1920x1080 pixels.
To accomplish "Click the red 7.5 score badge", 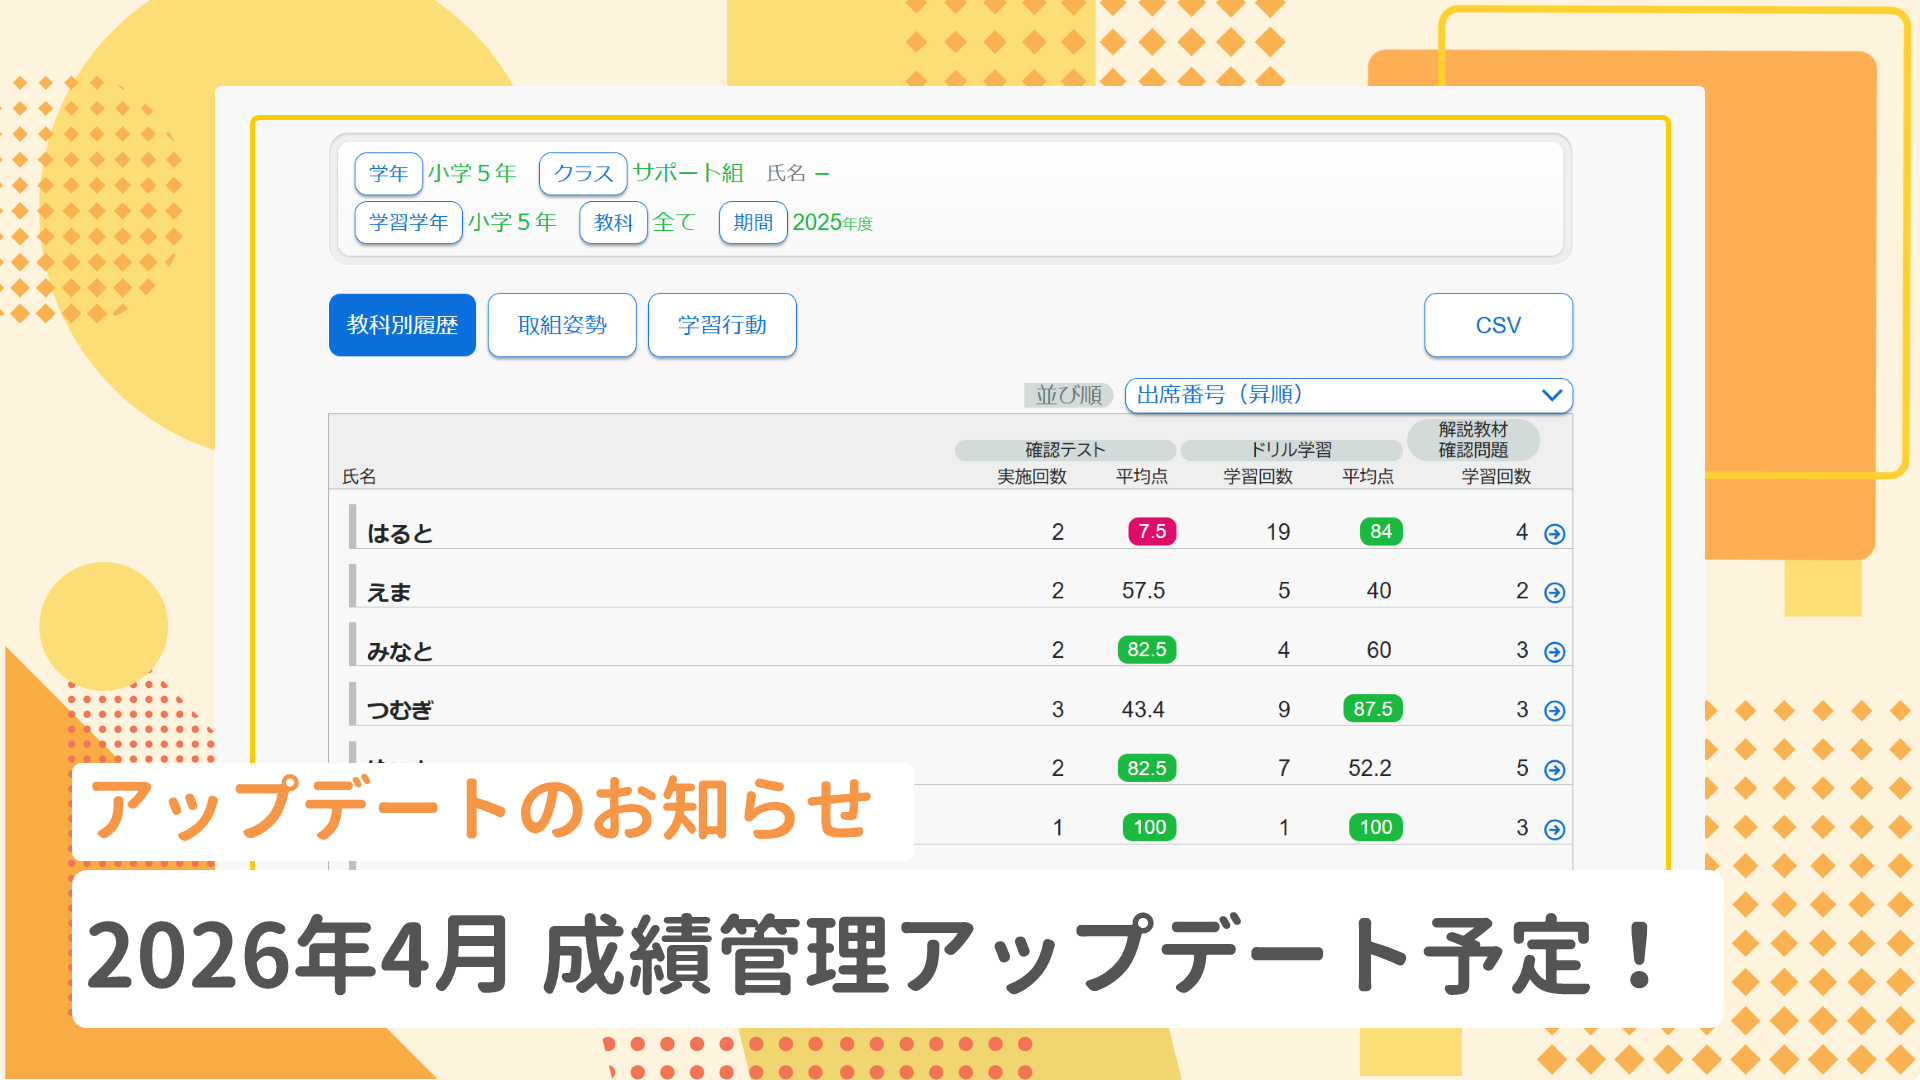I will (x=1152, y=532).
